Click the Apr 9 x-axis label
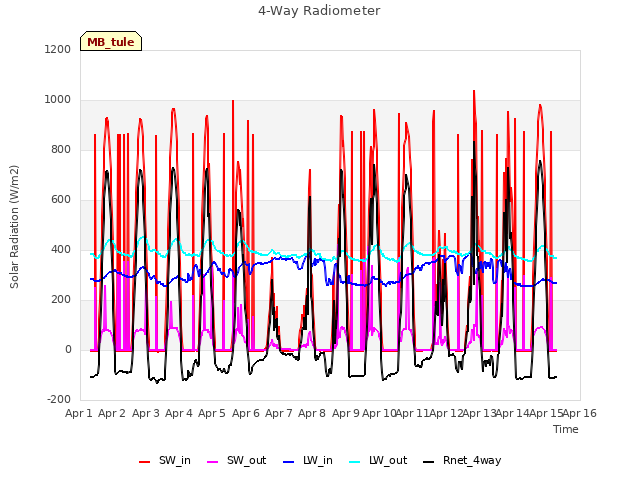The width and height of the screenshot is (640, 480). click(346, 413)
